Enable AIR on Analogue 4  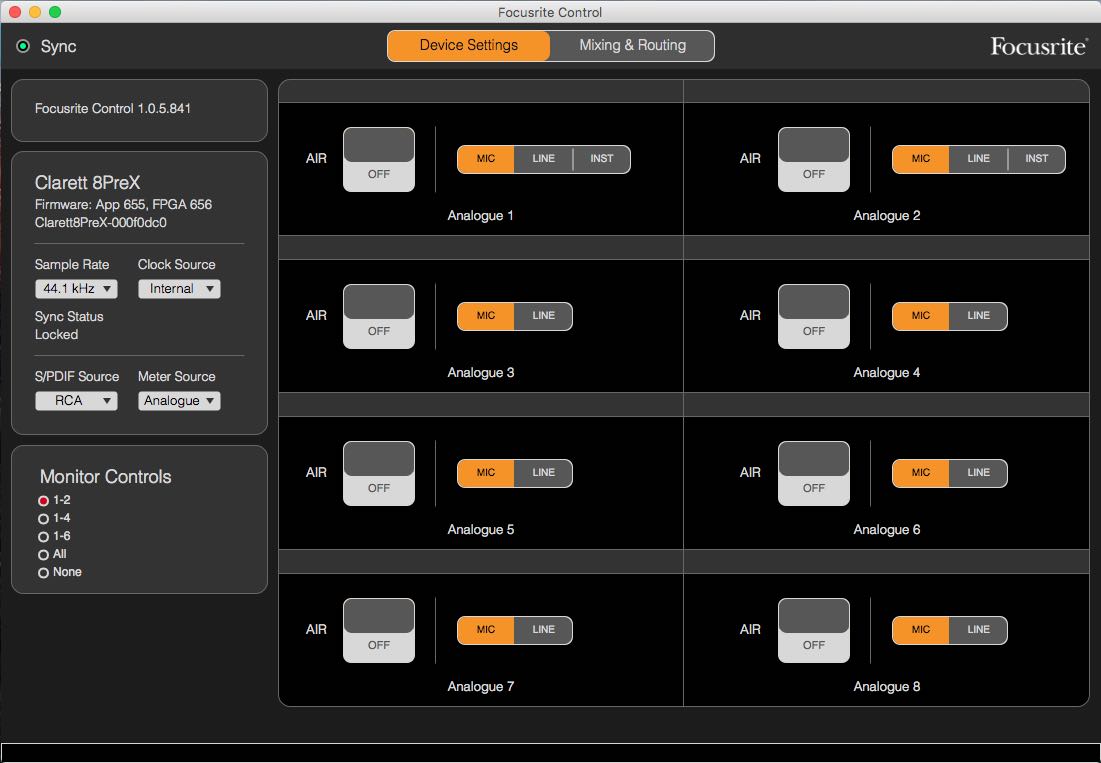click(x=813, y=316)
